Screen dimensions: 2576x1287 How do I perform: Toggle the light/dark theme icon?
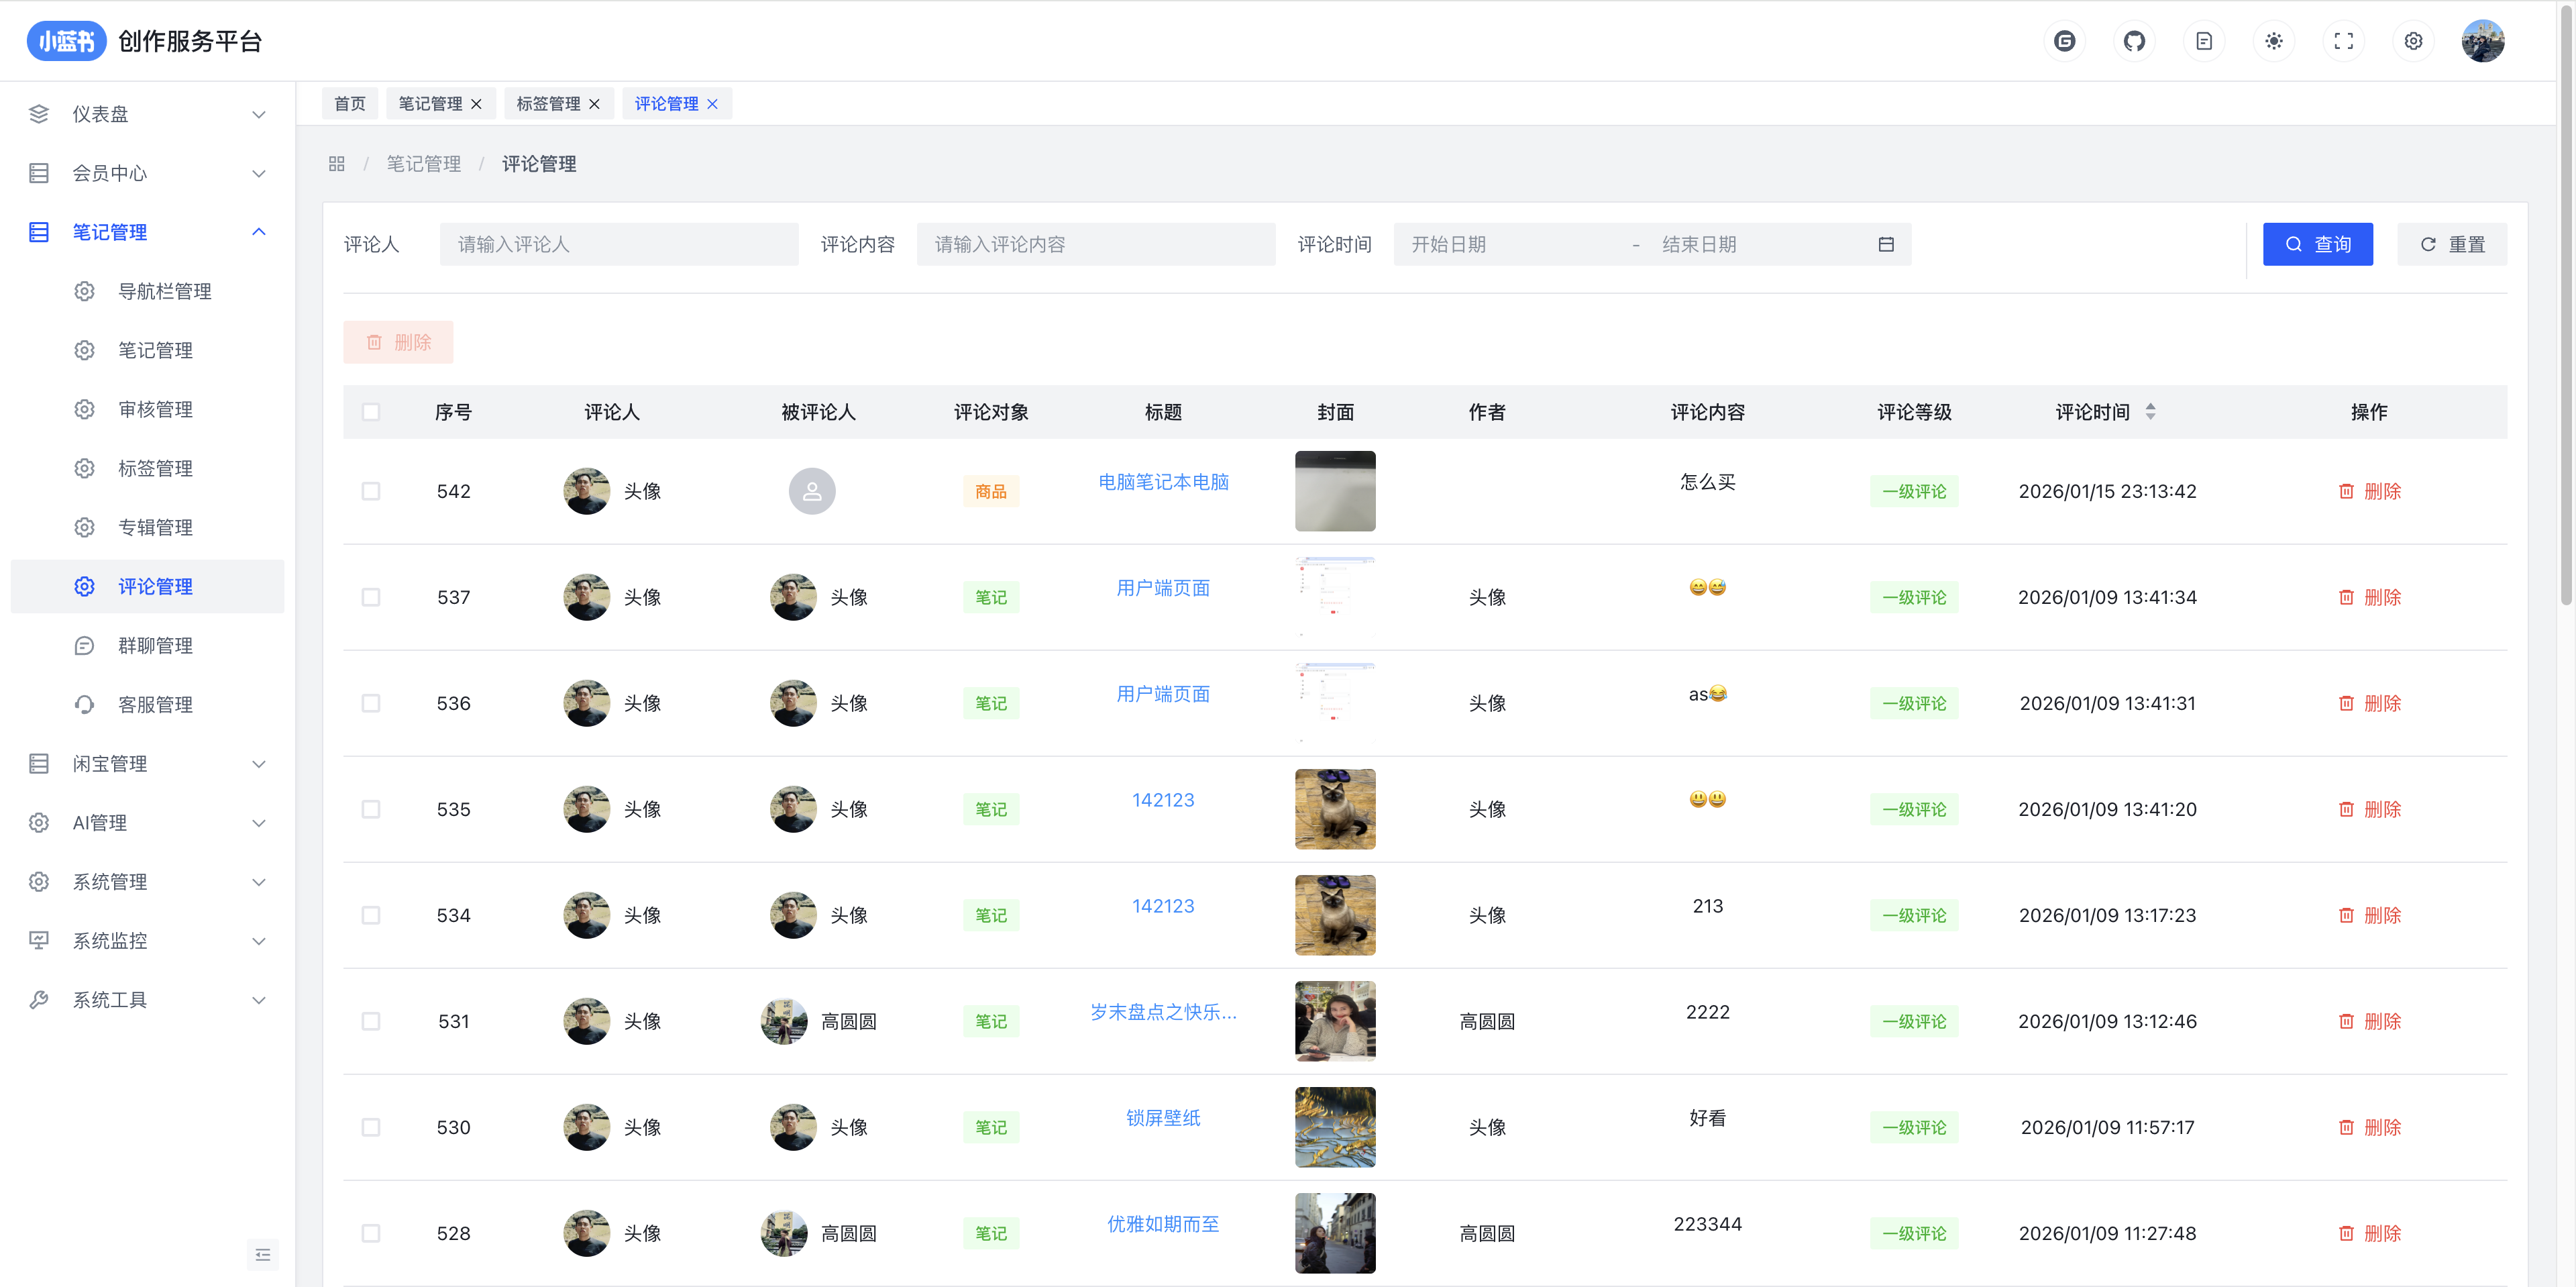[2274, 41]
